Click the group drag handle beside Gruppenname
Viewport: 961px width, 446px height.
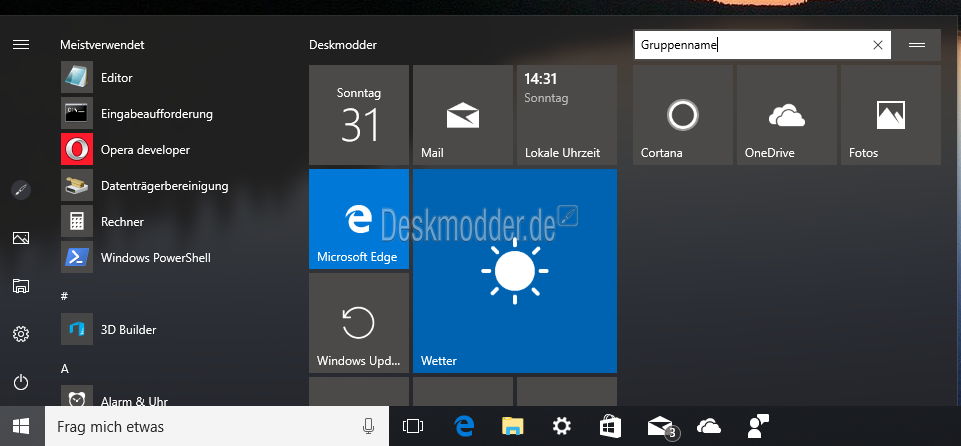(917, 45)
